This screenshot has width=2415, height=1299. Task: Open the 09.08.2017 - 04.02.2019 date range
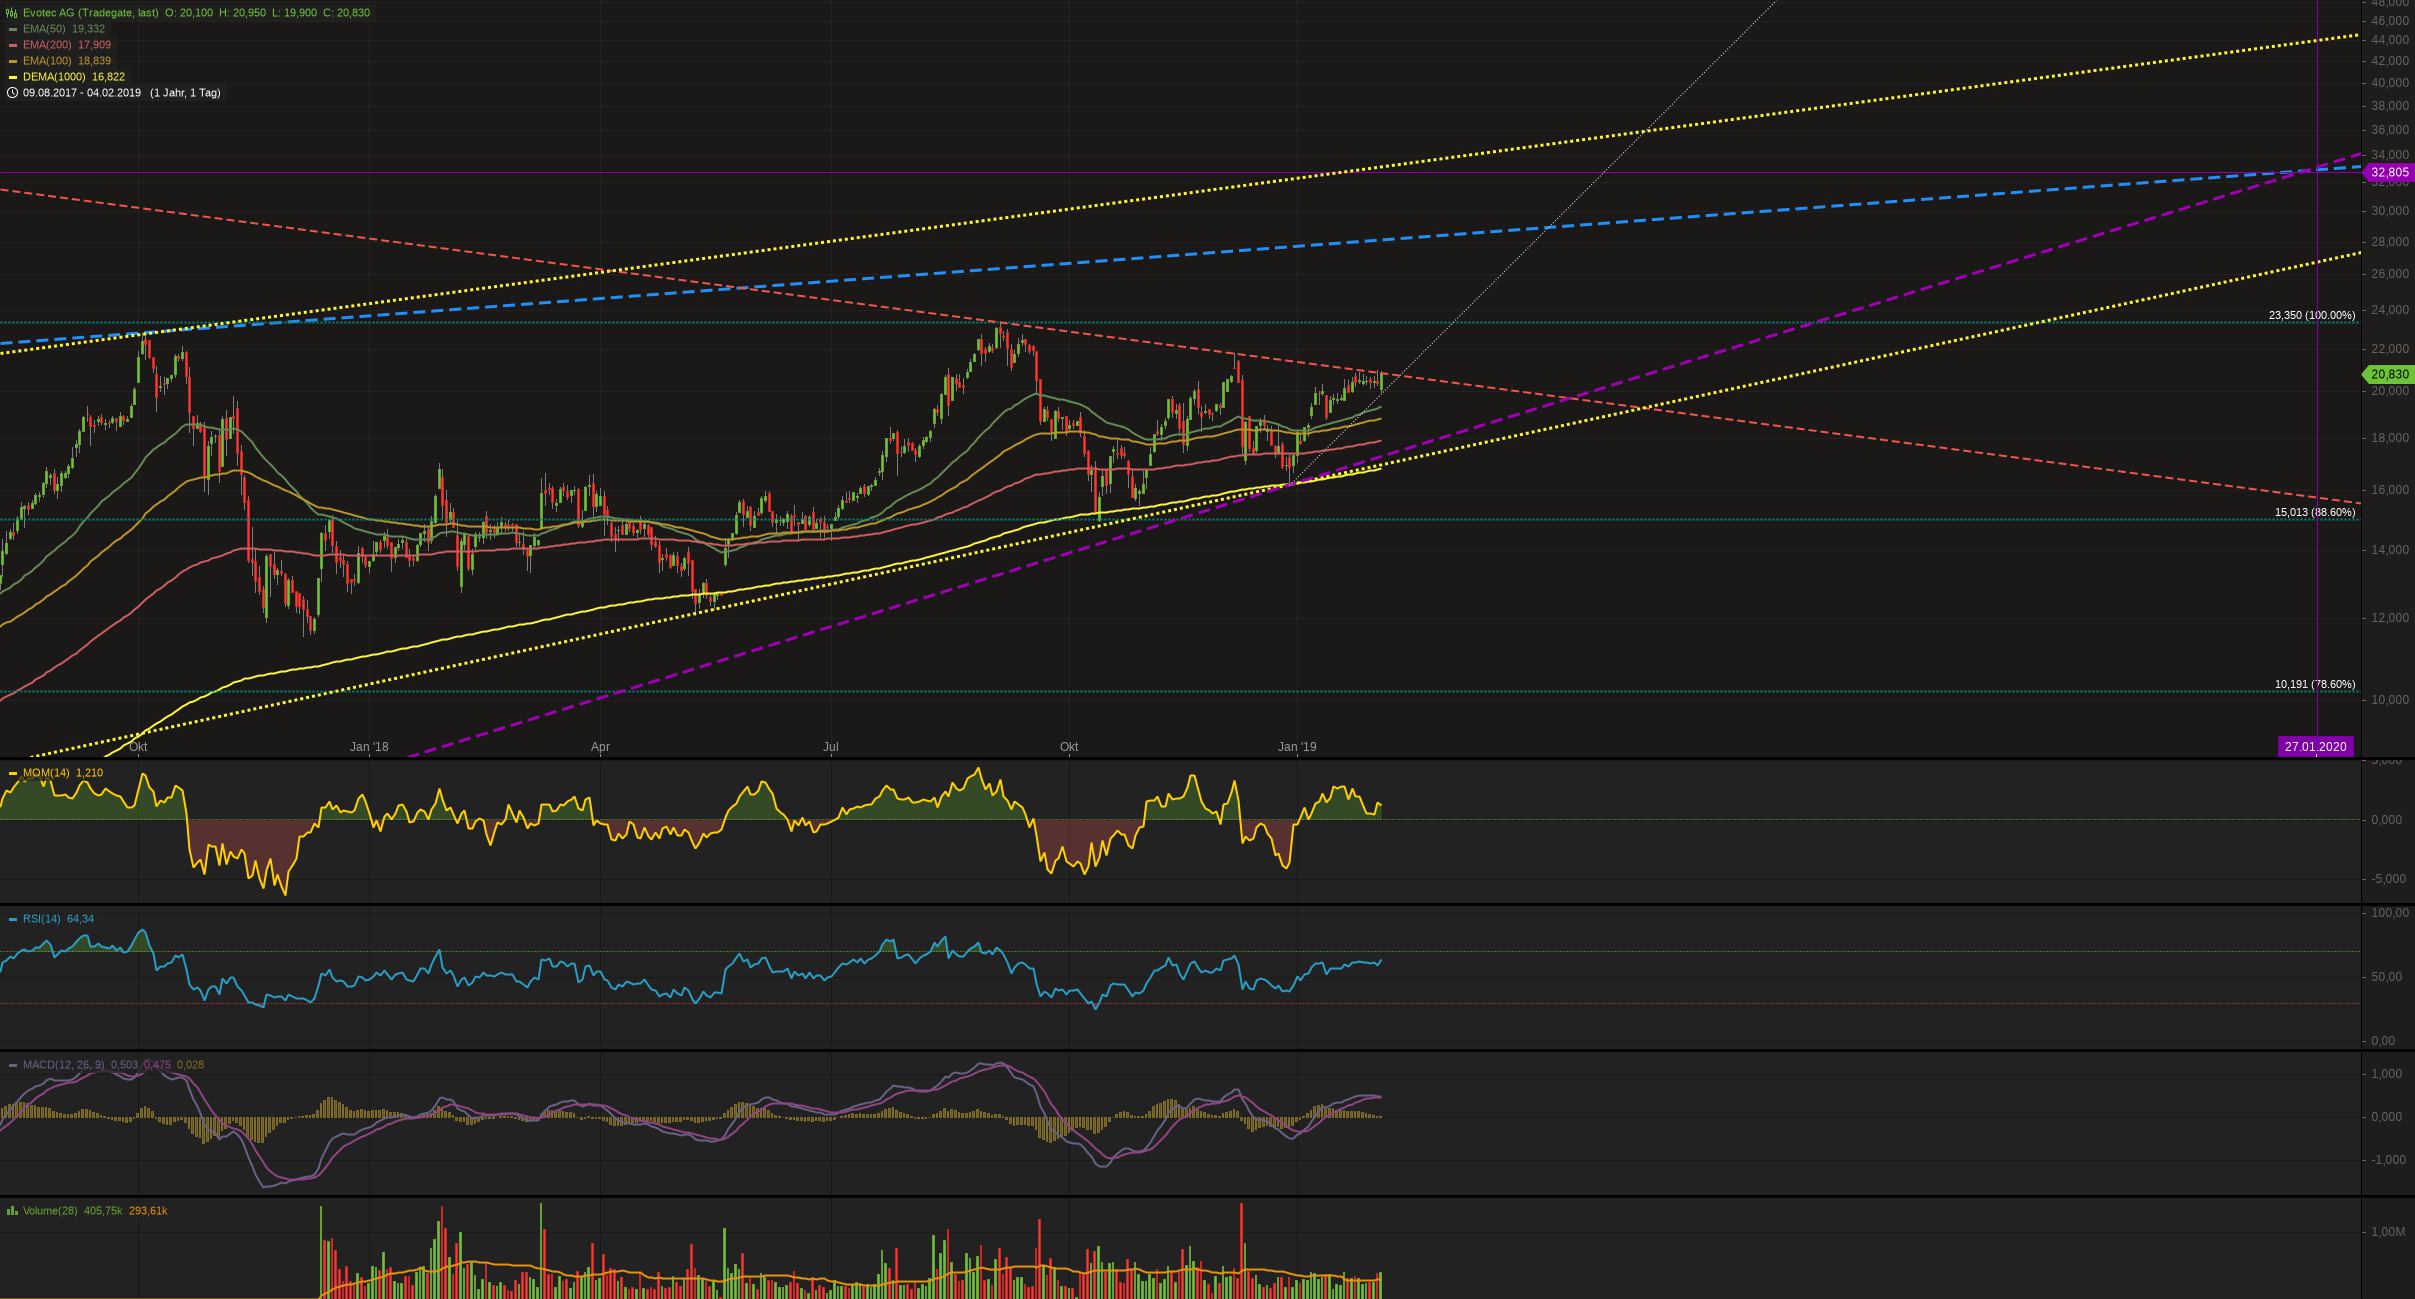click(82, 93)
